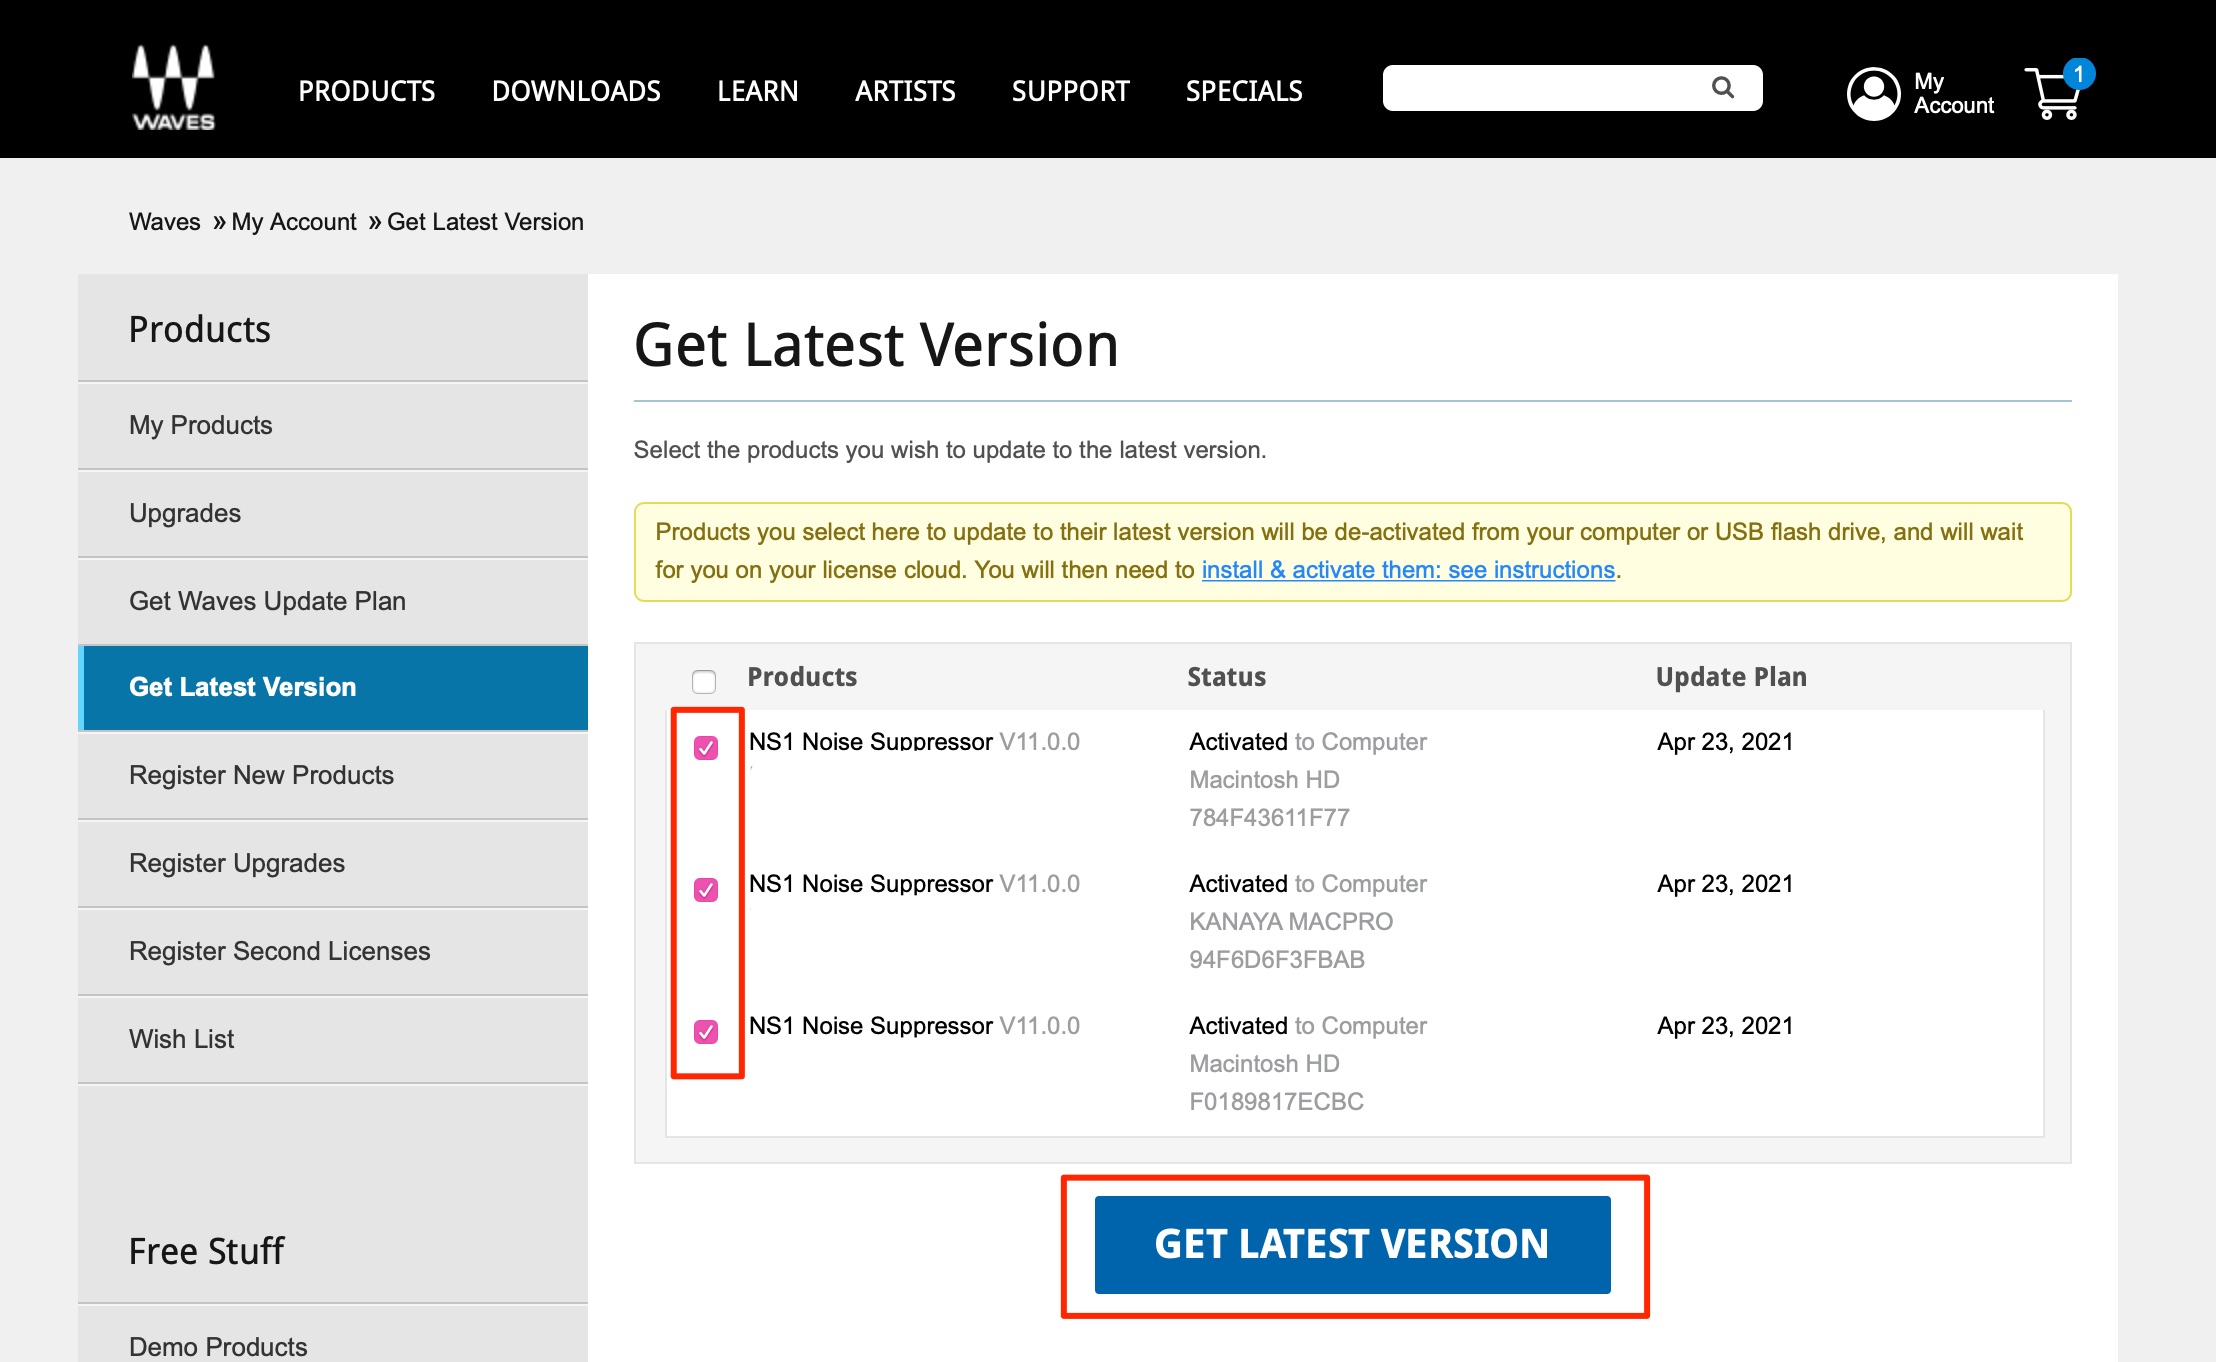Open the LEARN menu
The height and width of the screenshot is (1362, 2216).
tap(758, 91)
